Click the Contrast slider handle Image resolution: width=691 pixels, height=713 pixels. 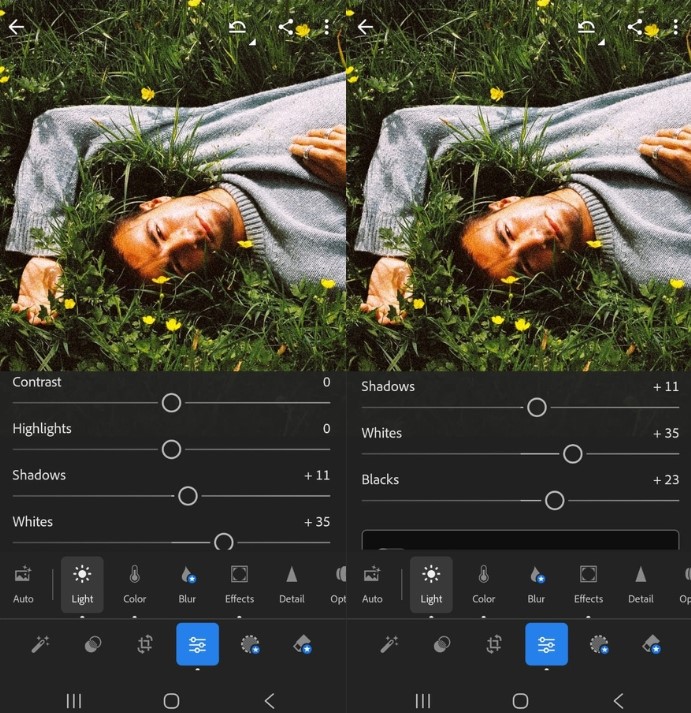coord(171,403)
